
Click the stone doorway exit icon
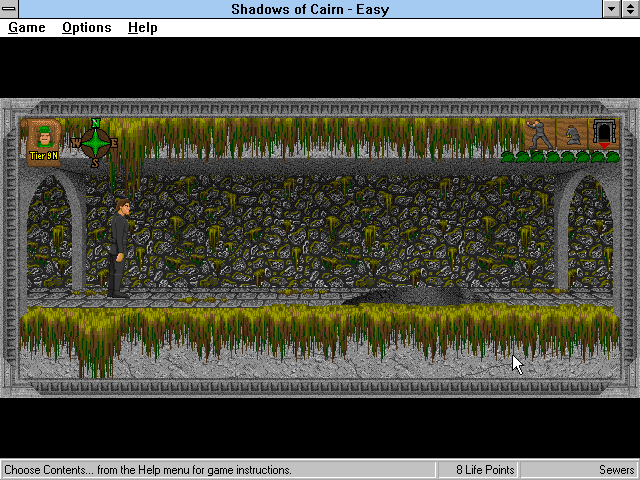(604, 134)
